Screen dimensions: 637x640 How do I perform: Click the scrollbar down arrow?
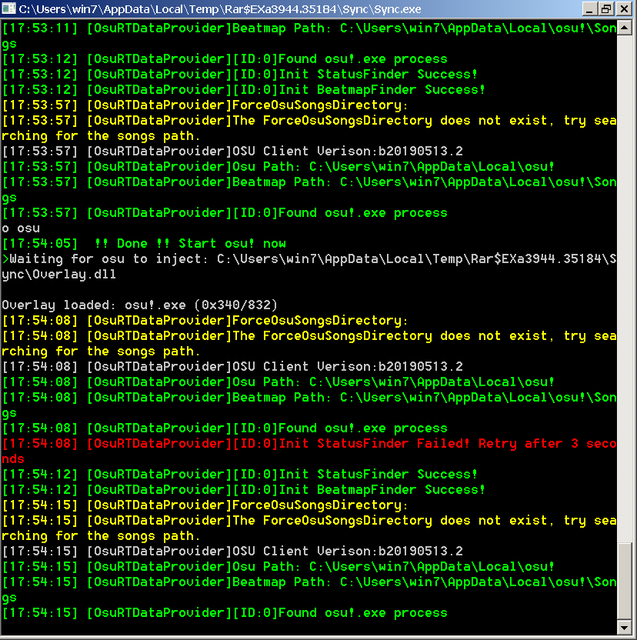pyautogui.click(x=624, y=627)
